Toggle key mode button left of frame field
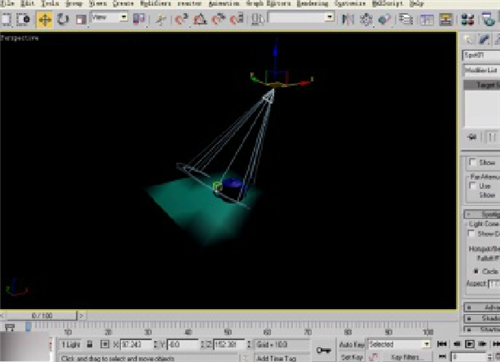Image resolution: width=500 pixels, height=362 pixels. point(442,357)
